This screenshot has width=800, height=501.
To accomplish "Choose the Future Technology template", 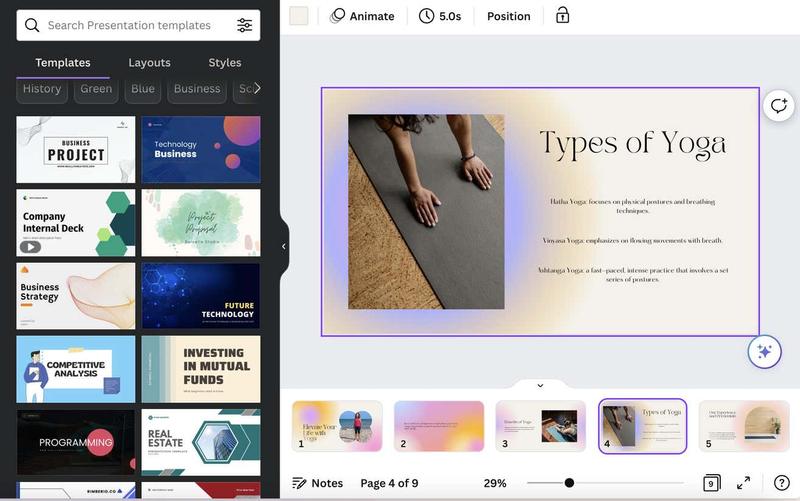I will [201, 296].
